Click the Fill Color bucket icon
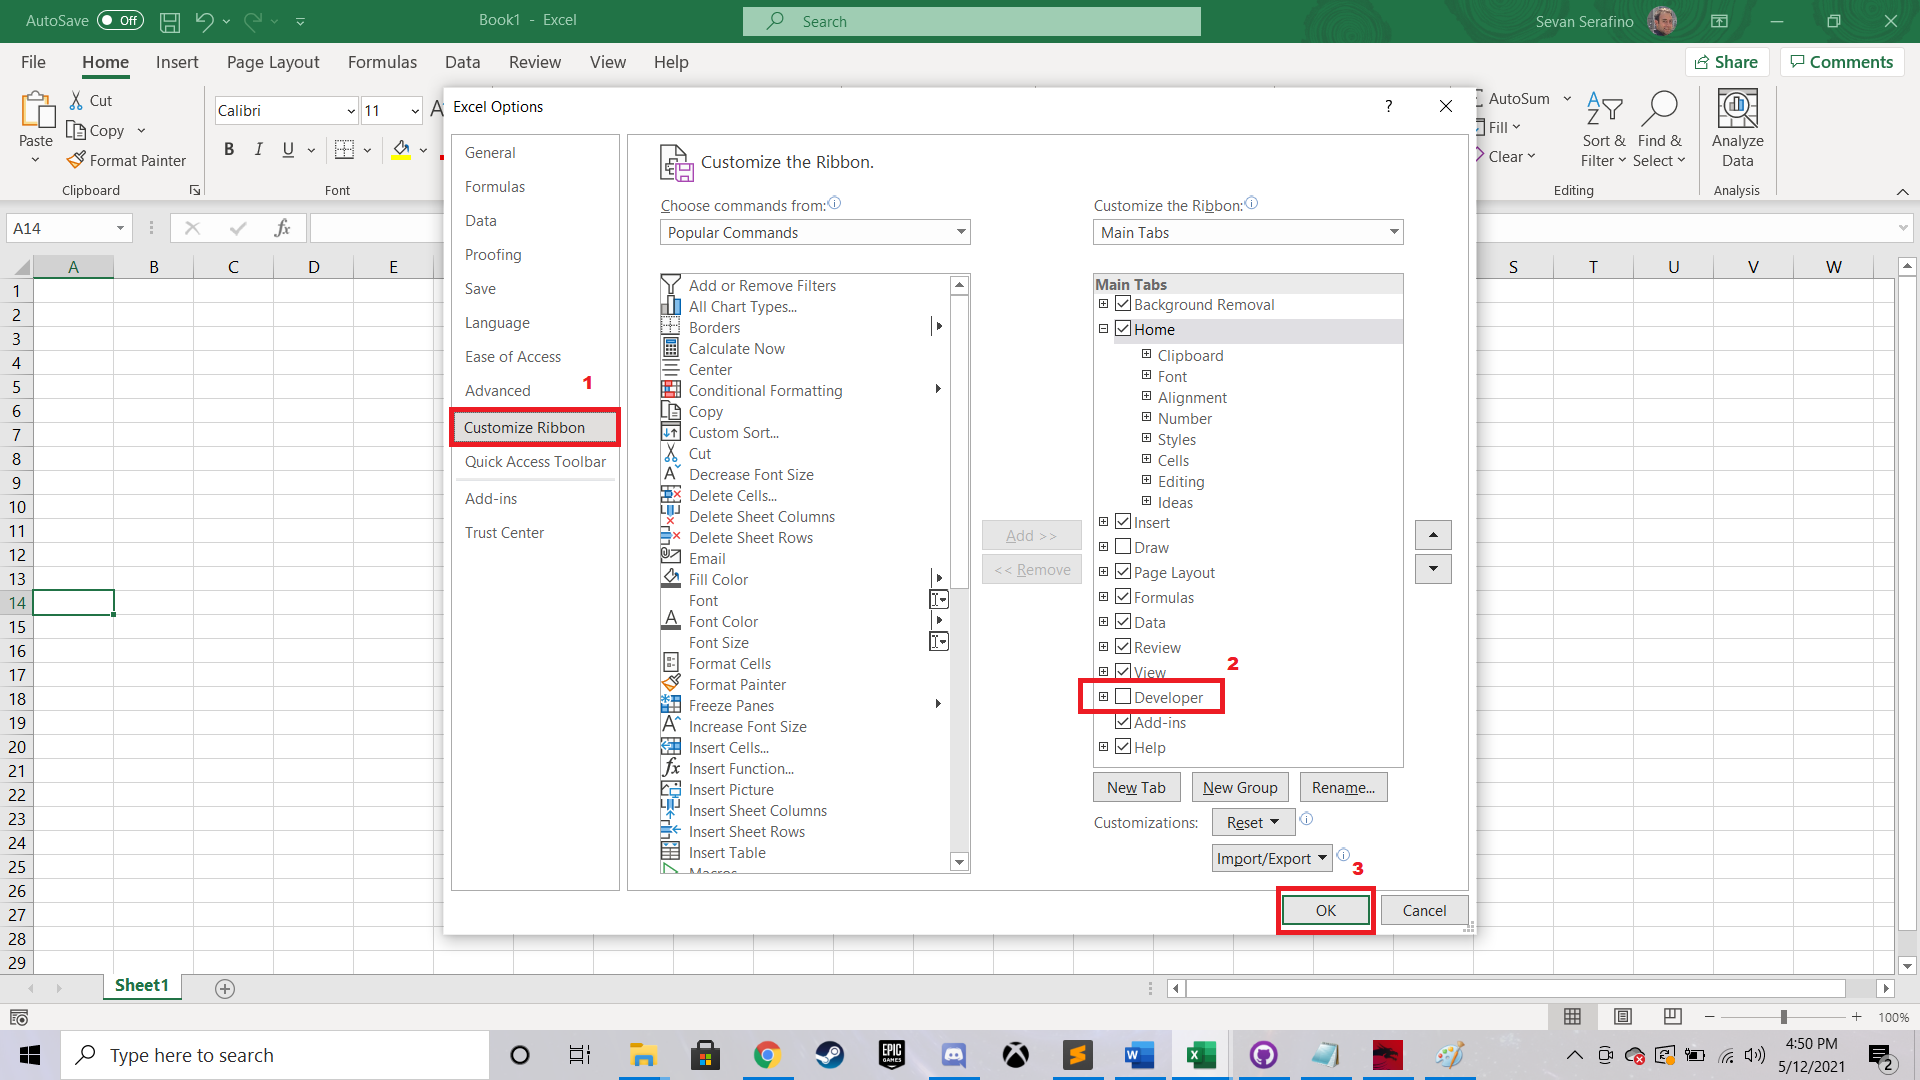The height and width of the screenshot is (1080, 1920). click(401, 150)
